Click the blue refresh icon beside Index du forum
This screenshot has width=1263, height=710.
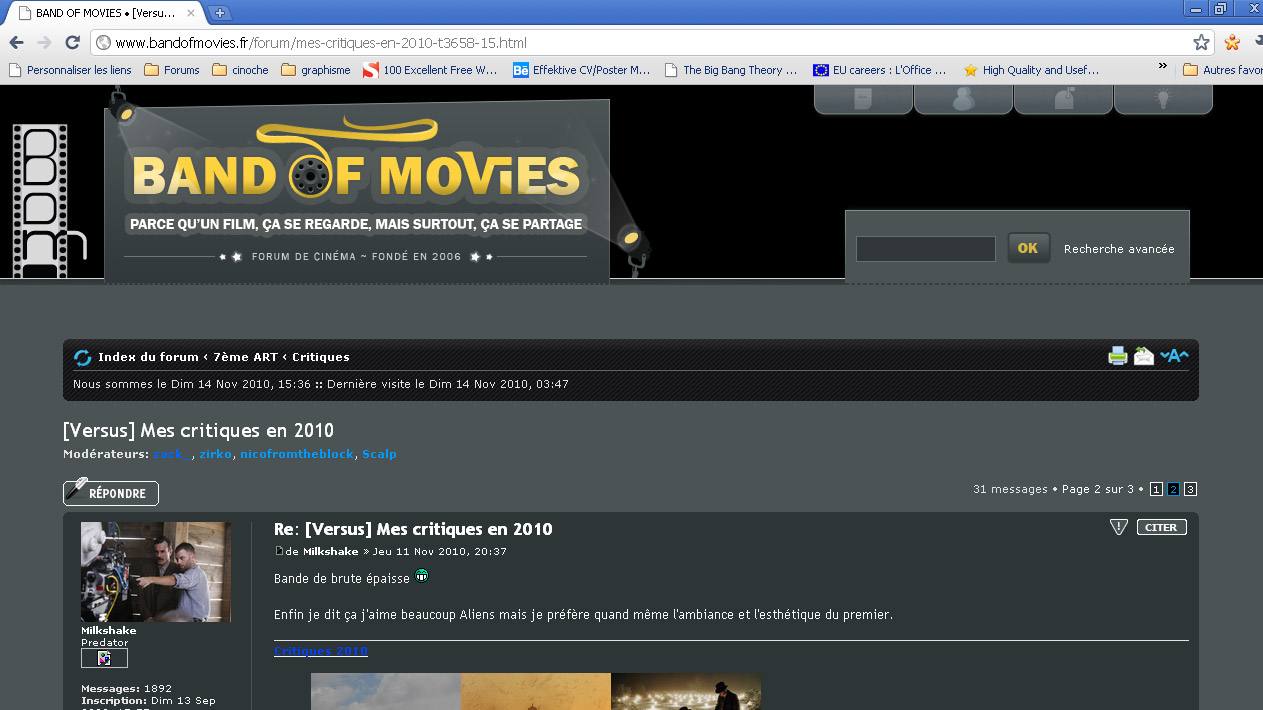click(82, 357)
